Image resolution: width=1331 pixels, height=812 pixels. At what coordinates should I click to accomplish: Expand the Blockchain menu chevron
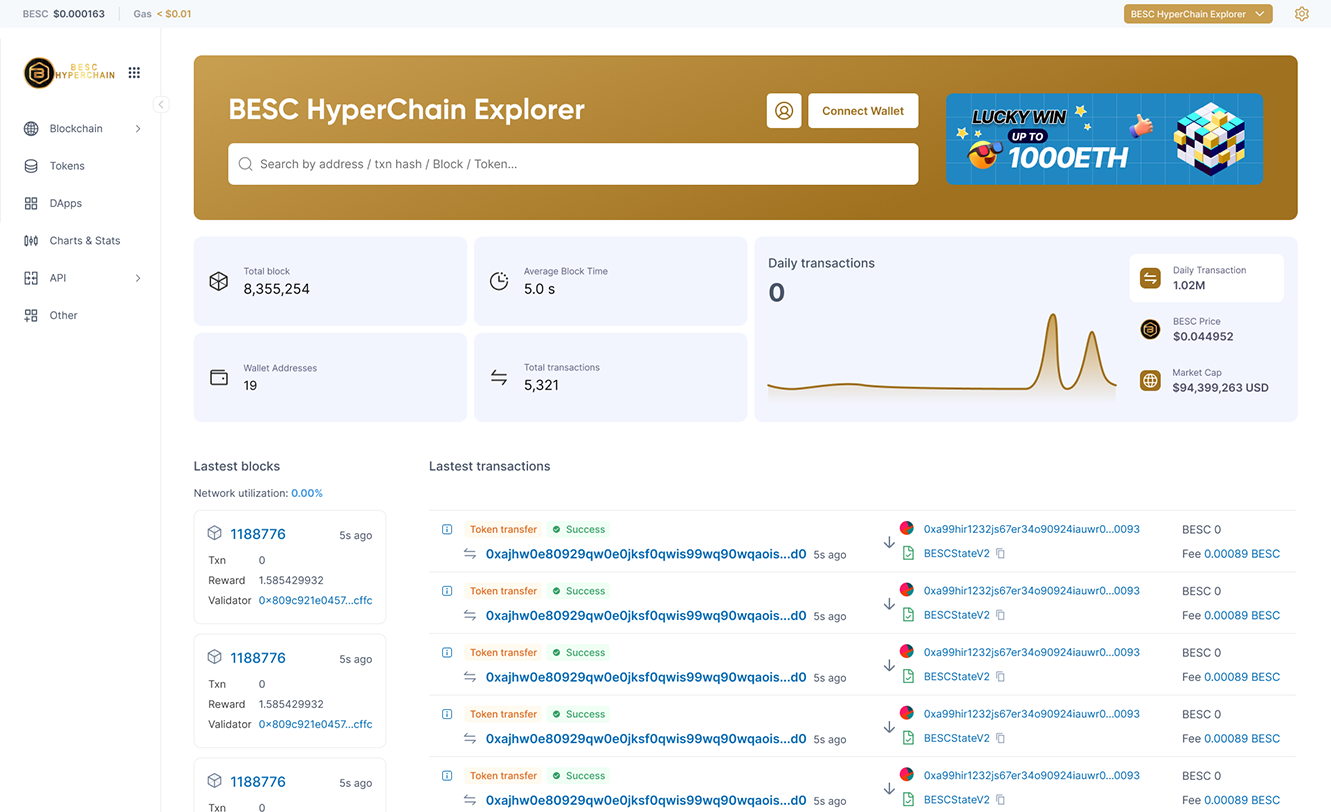(x=138, y=129)
